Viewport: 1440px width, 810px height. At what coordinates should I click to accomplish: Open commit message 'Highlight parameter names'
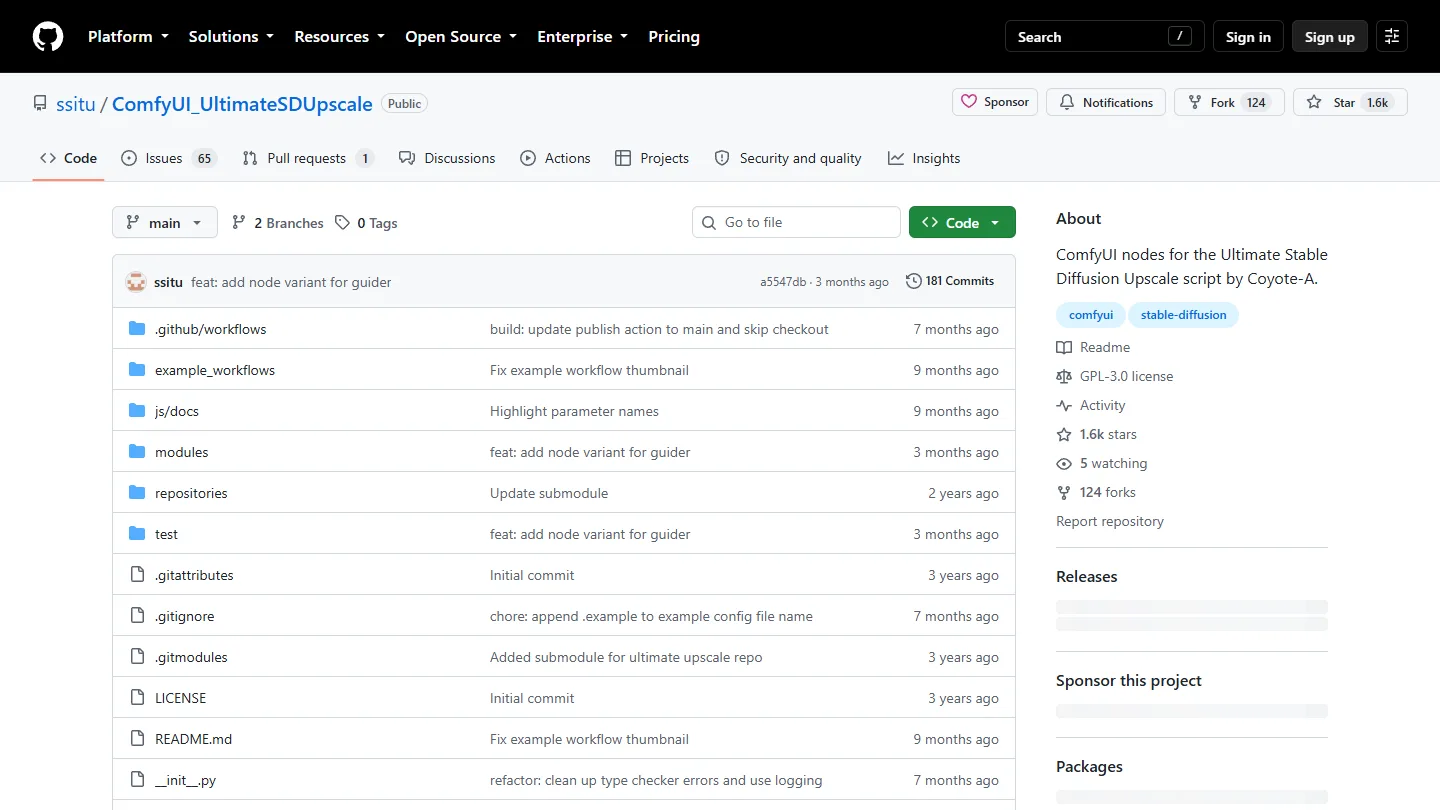574,411
